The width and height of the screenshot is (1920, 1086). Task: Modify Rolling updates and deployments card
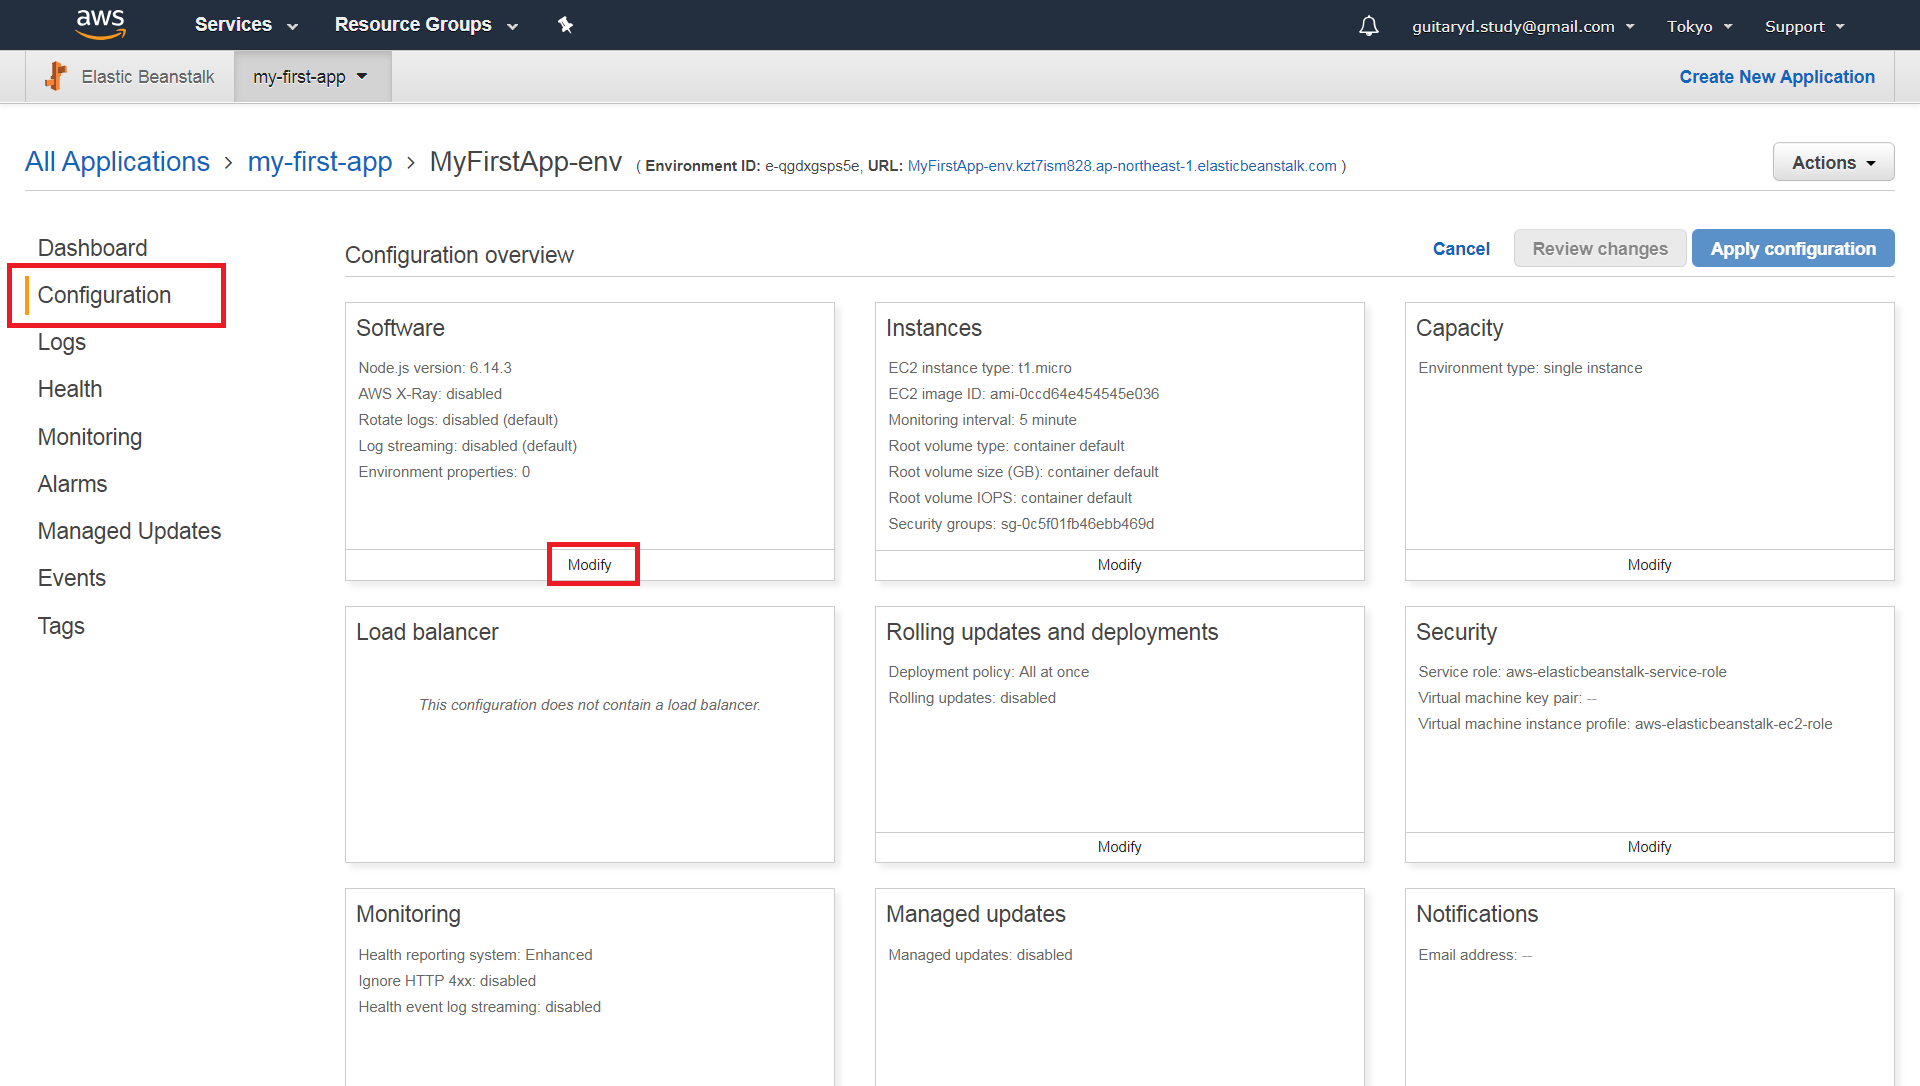[1119, 847]
